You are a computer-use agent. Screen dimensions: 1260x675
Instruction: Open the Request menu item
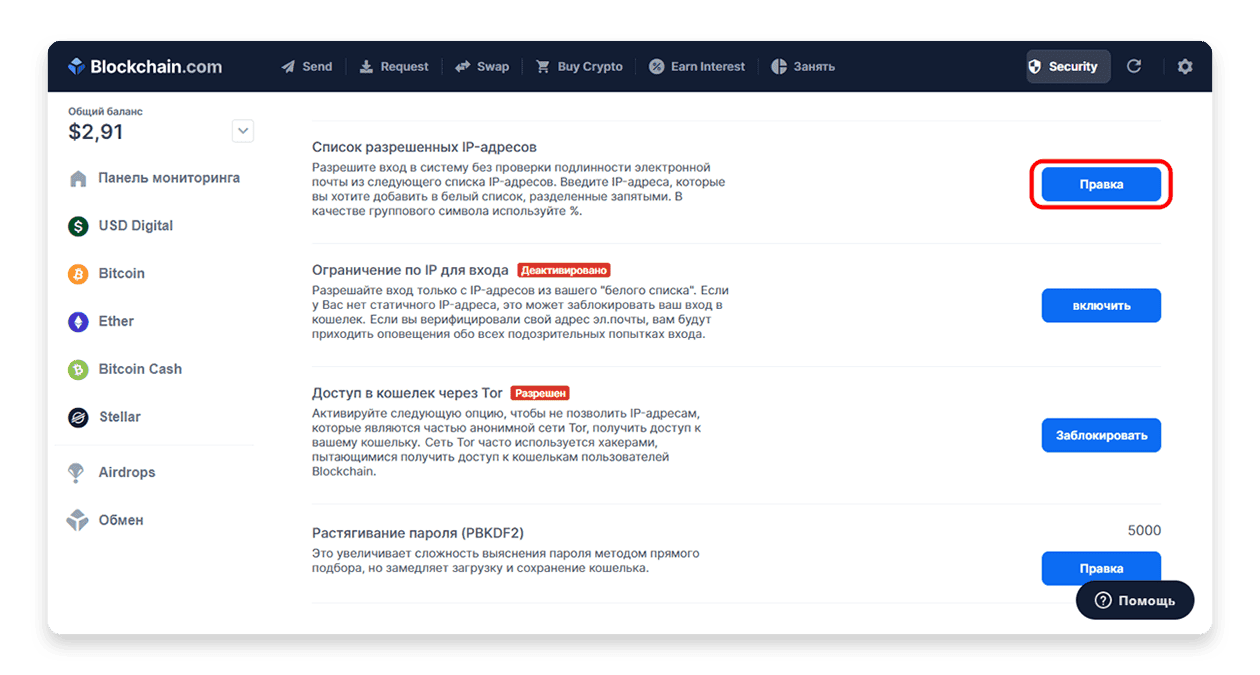tap(394, 67)
